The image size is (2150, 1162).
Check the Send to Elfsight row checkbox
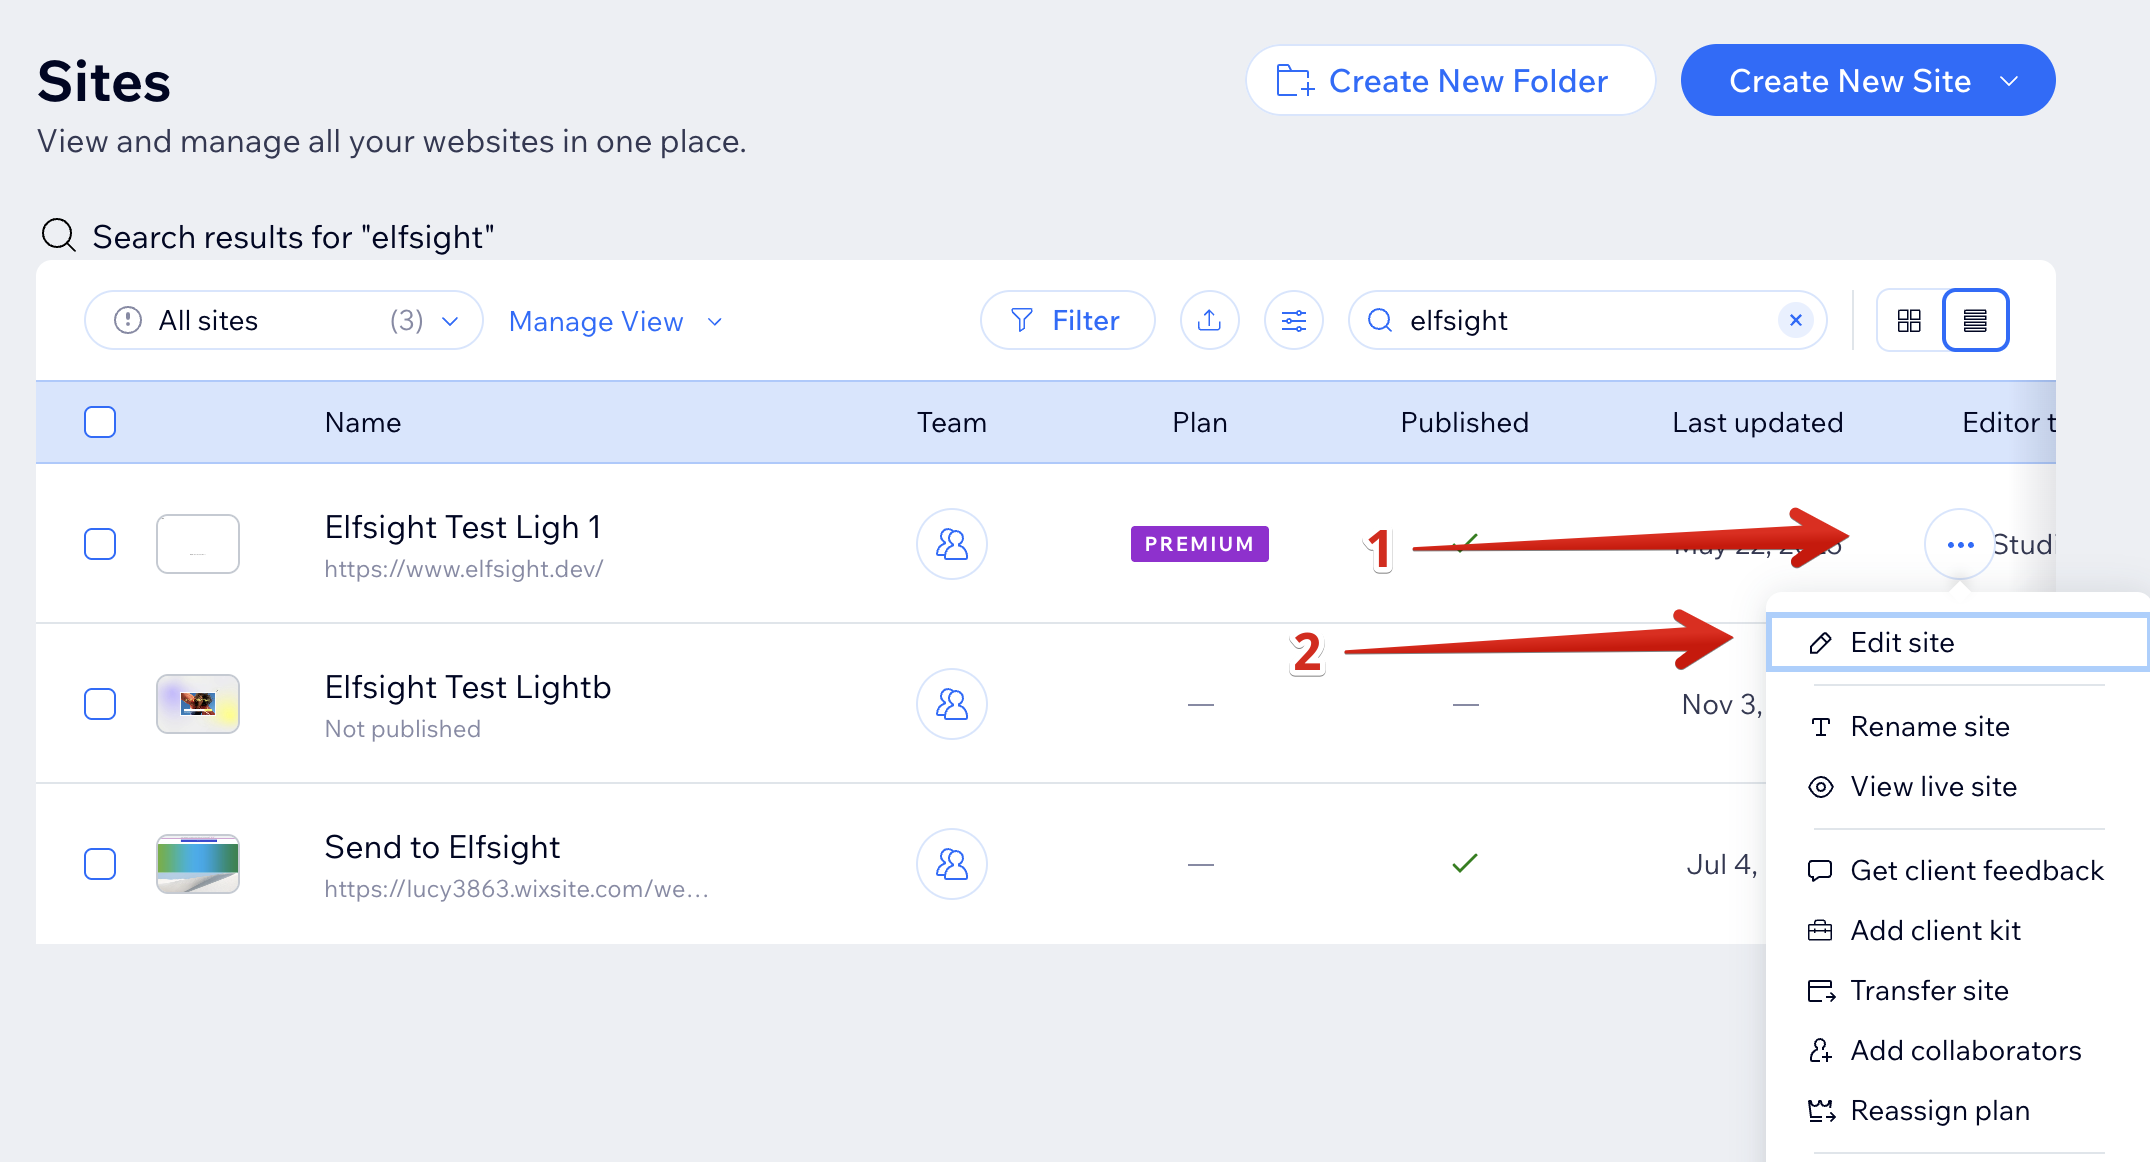tap(100, 864)
